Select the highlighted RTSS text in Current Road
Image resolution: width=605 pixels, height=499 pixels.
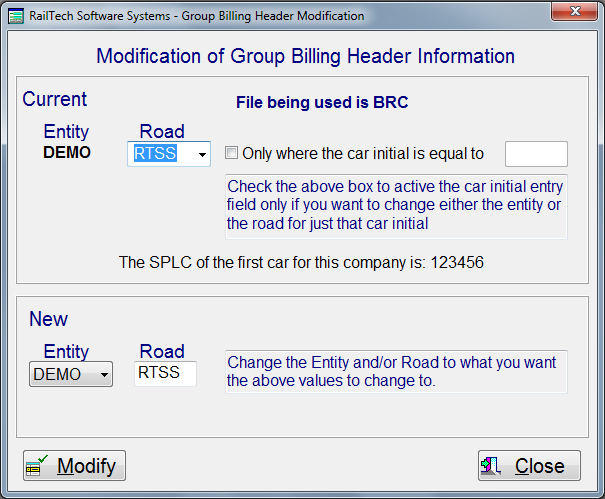coord(156,154)
